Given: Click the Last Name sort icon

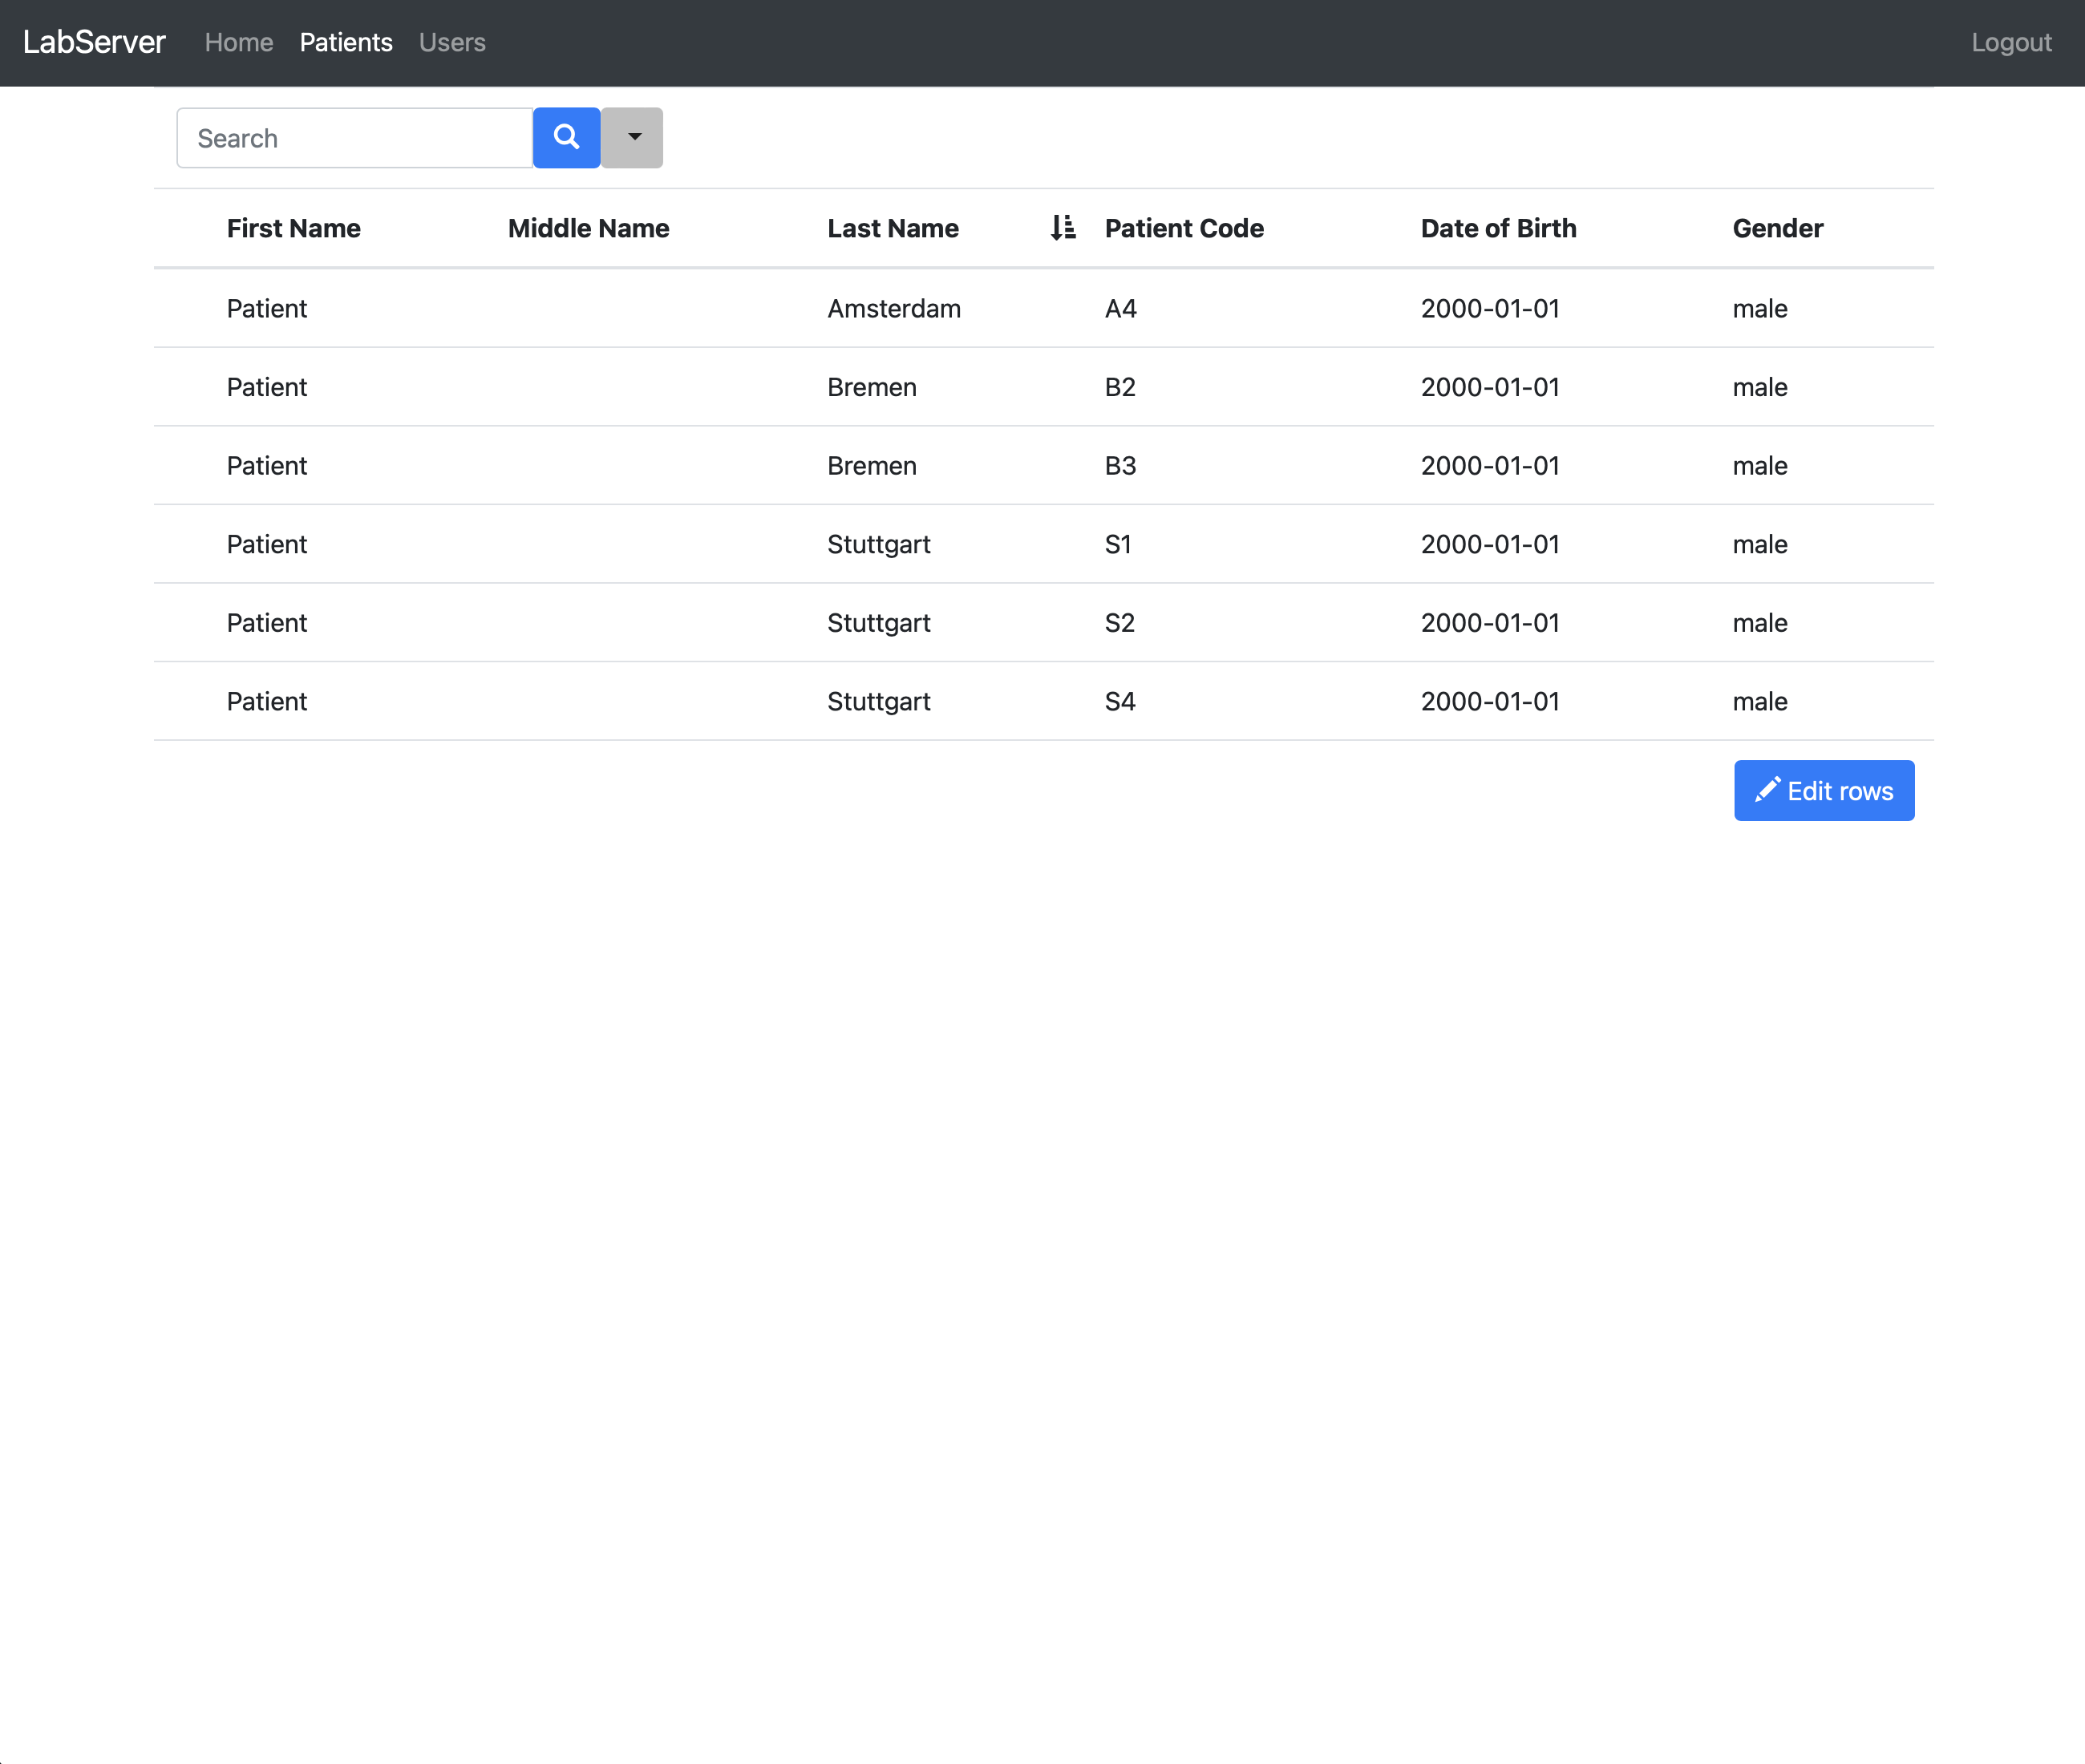Looking at the screenshot, I should pyautogui.click(x=1062, y=228).
